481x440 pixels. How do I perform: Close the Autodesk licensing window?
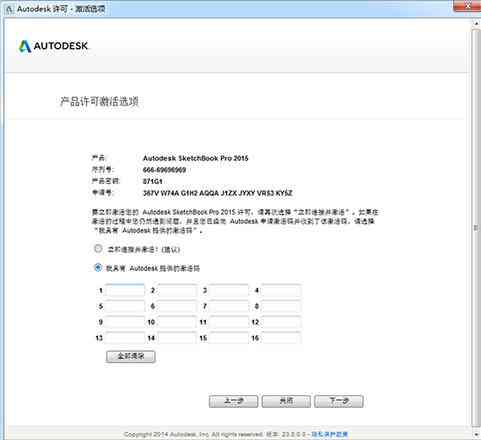coord(467,6)
